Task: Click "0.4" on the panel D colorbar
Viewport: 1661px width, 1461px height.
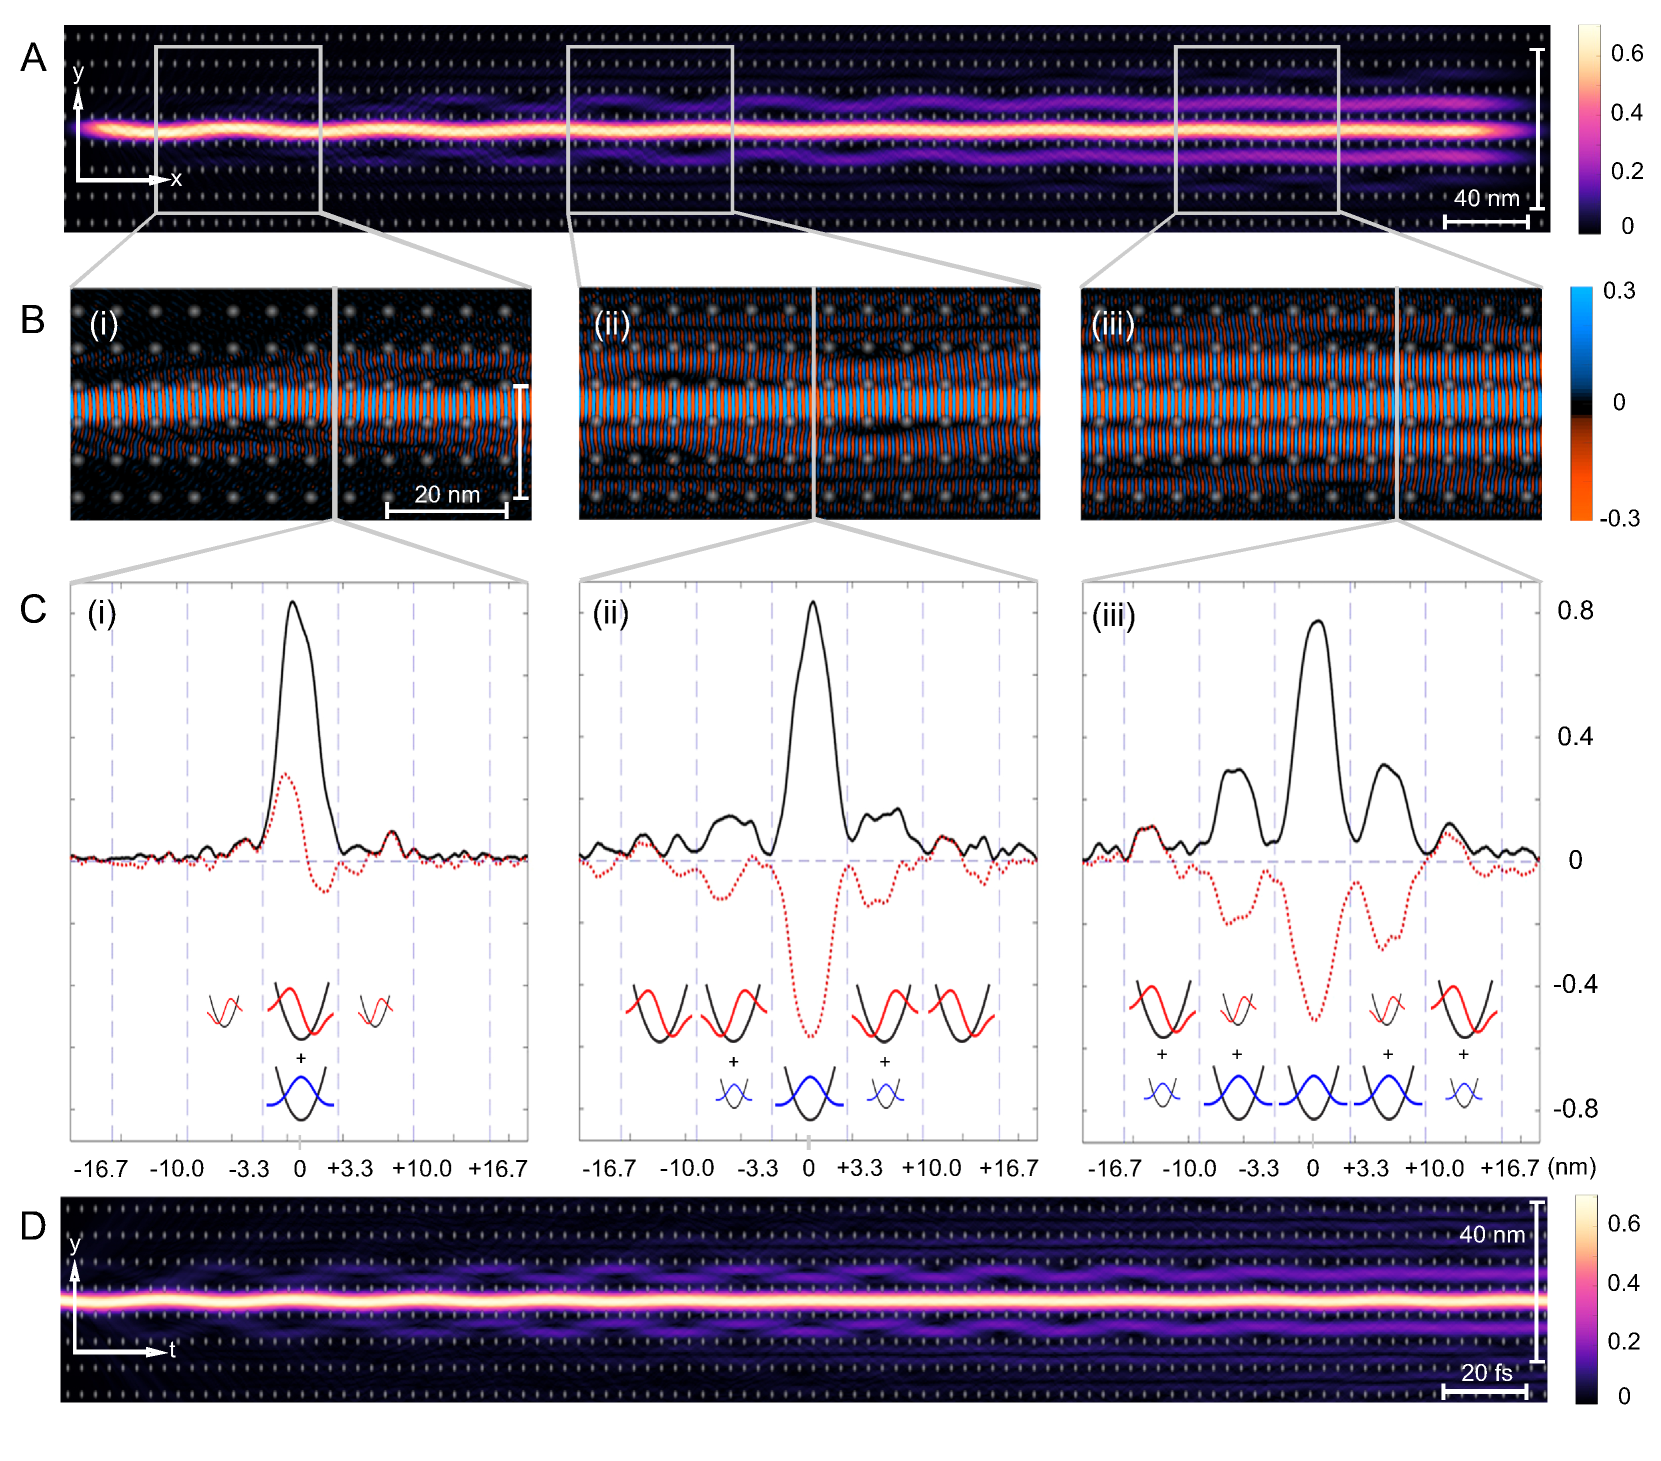Action: 1623,1282
